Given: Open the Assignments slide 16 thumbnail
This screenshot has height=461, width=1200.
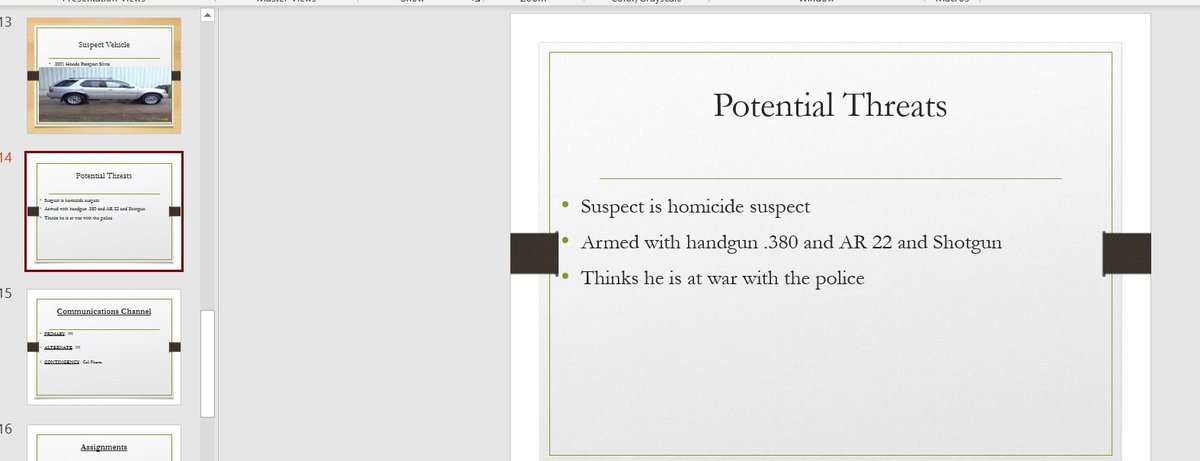Looking at the screenshot, I should point(104,443).
